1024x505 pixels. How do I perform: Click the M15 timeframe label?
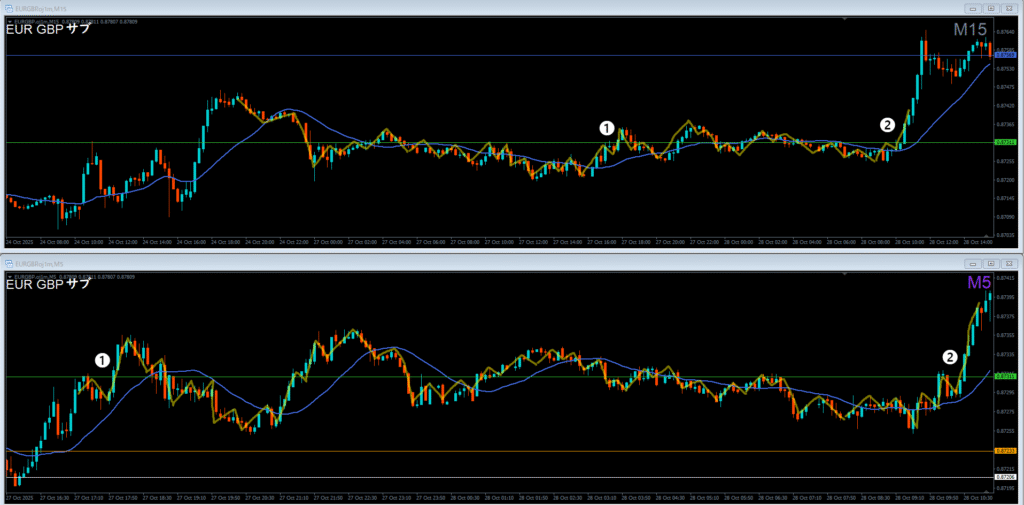pyautogui.click(x=971, y=30)
